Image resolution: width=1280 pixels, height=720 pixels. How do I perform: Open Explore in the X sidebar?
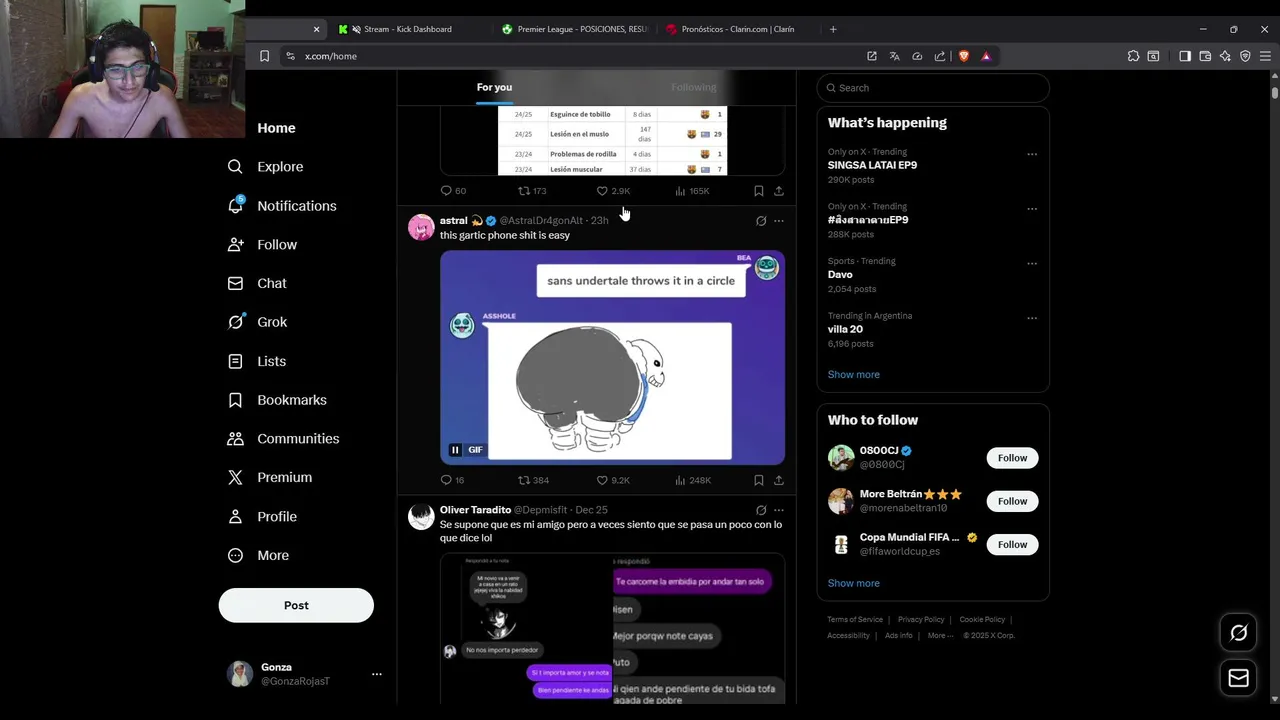click(265, 167)
